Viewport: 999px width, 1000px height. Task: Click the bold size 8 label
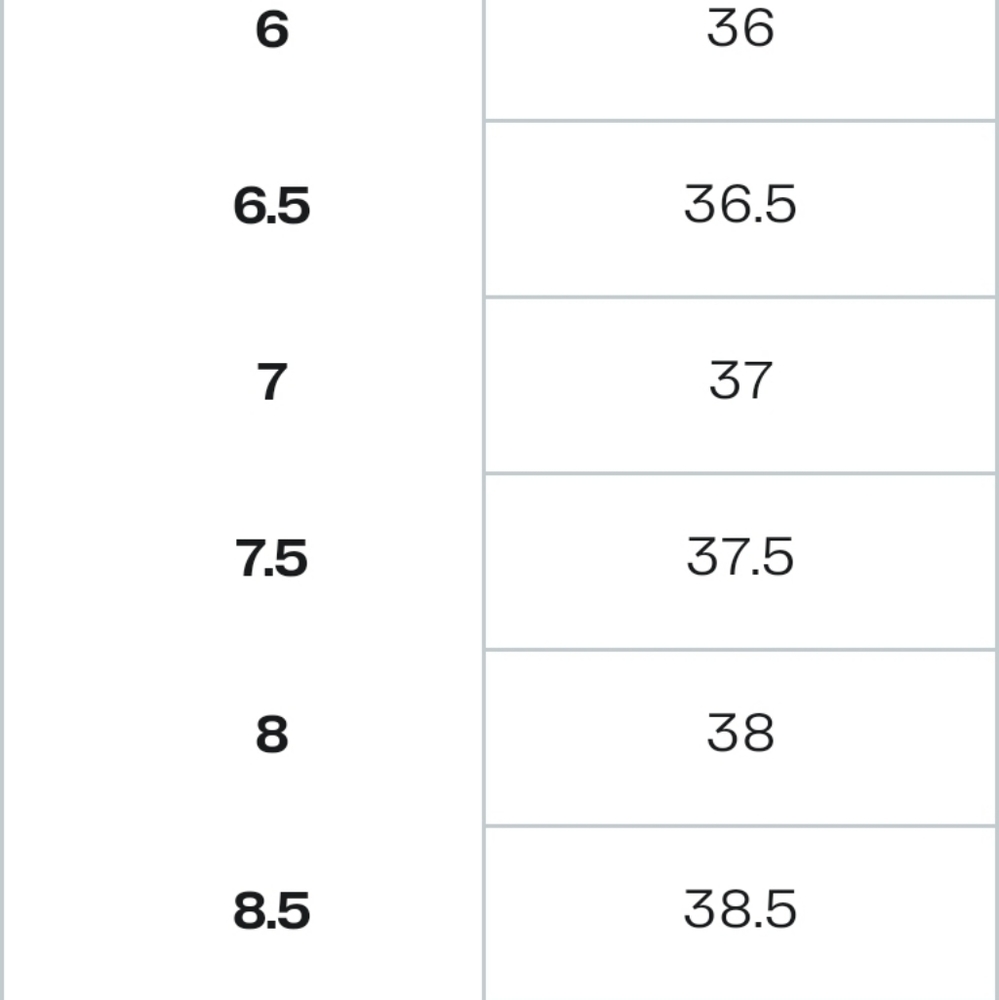point(272,735)
